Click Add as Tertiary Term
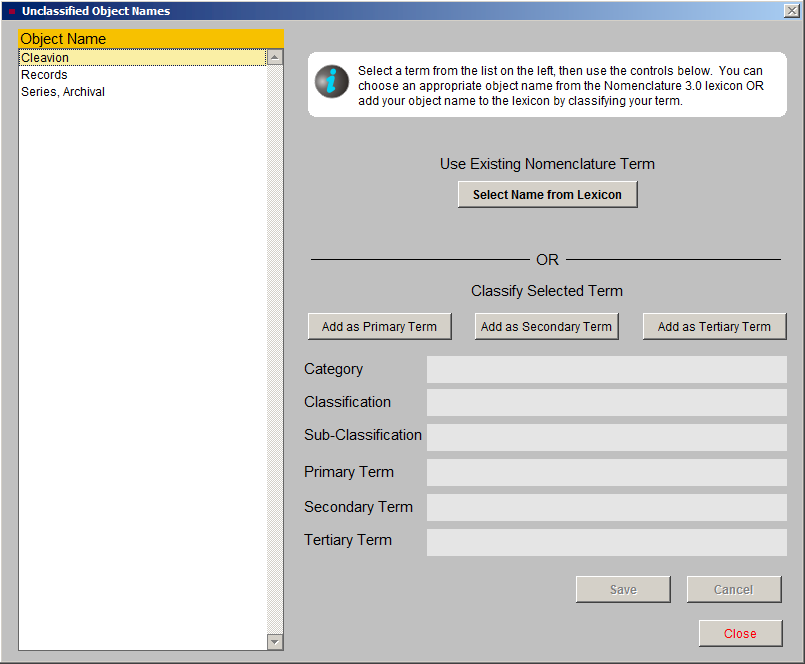805x664 pixels. point(714,326)
